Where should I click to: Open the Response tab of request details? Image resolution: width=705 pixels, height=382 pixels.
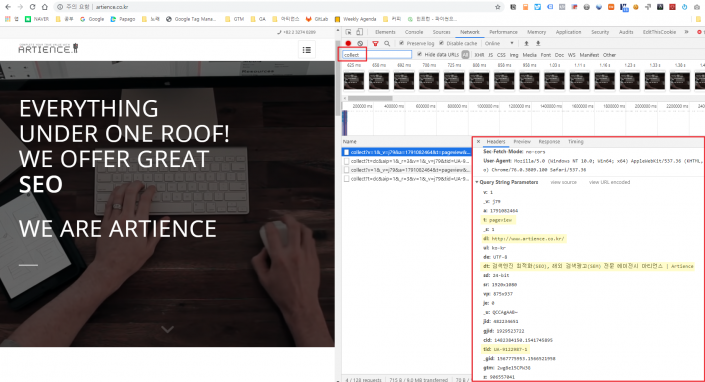tap(549, 142)
